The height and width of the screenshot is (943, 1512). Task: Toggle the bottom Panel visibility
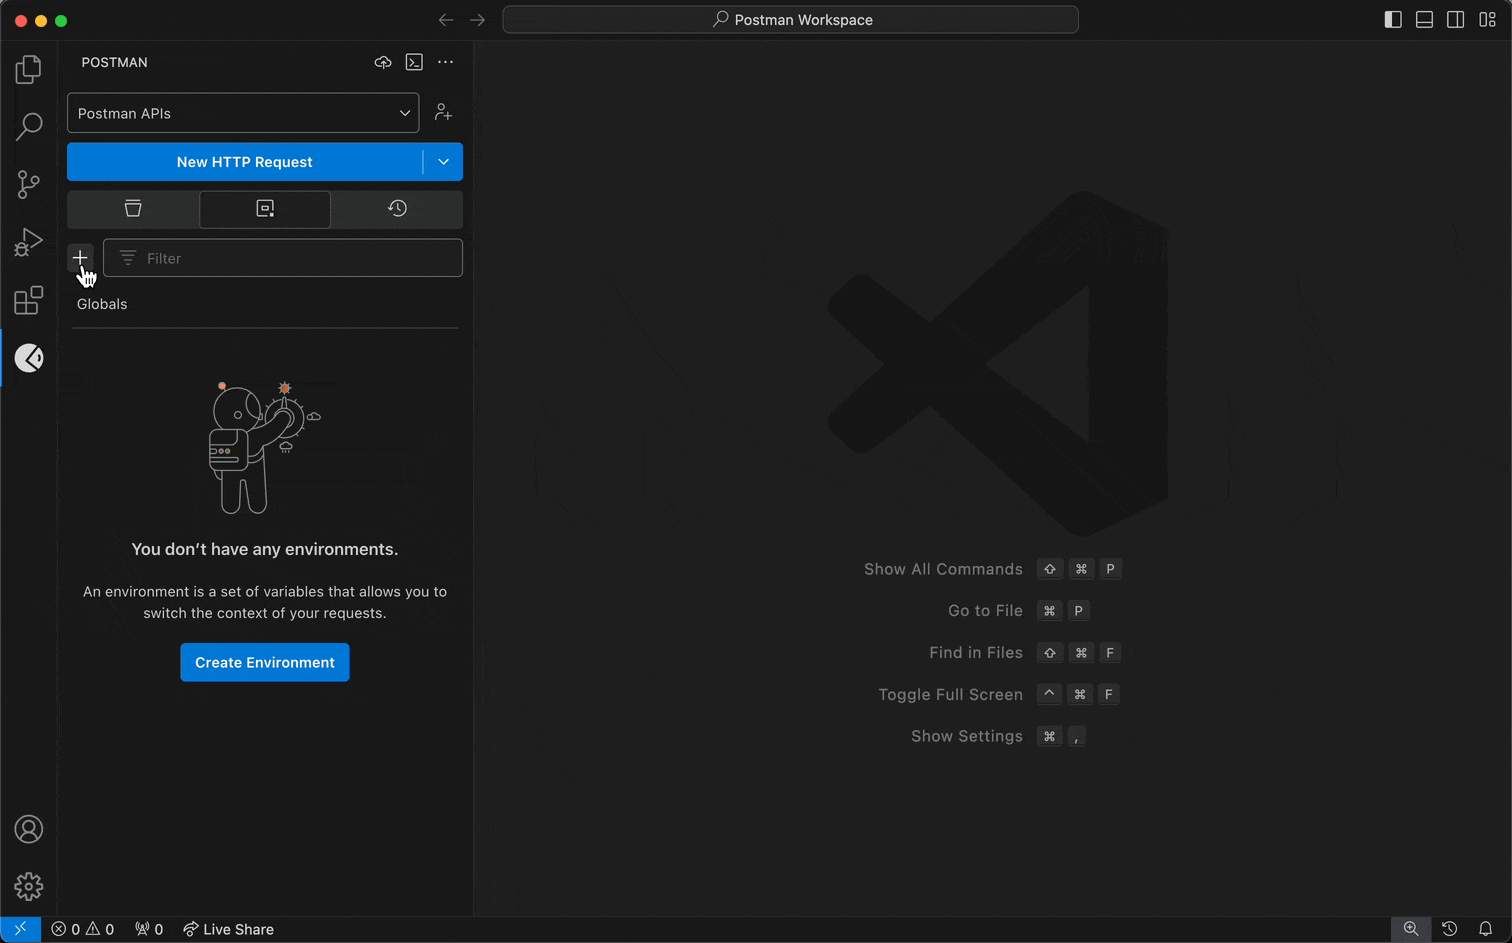click(x=1424, y=19)
